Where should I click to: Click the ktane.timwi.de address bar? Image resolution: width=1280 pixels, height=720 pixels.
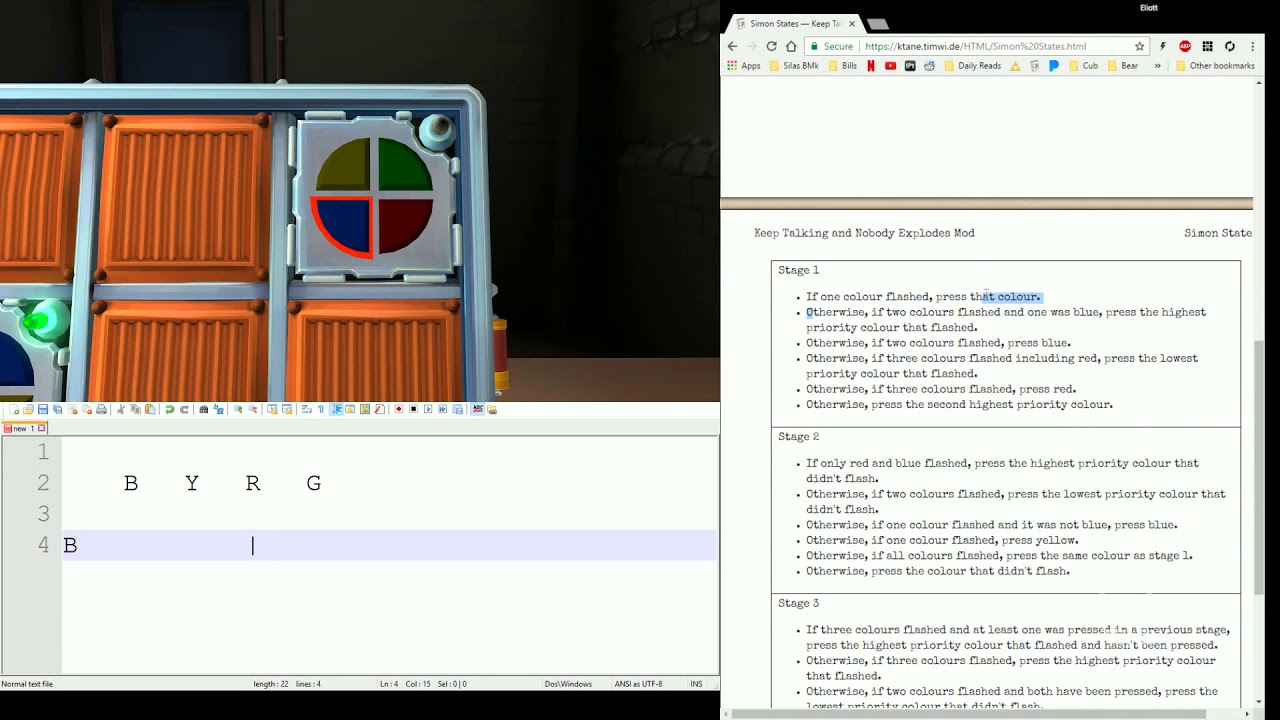tap(976, 46)
